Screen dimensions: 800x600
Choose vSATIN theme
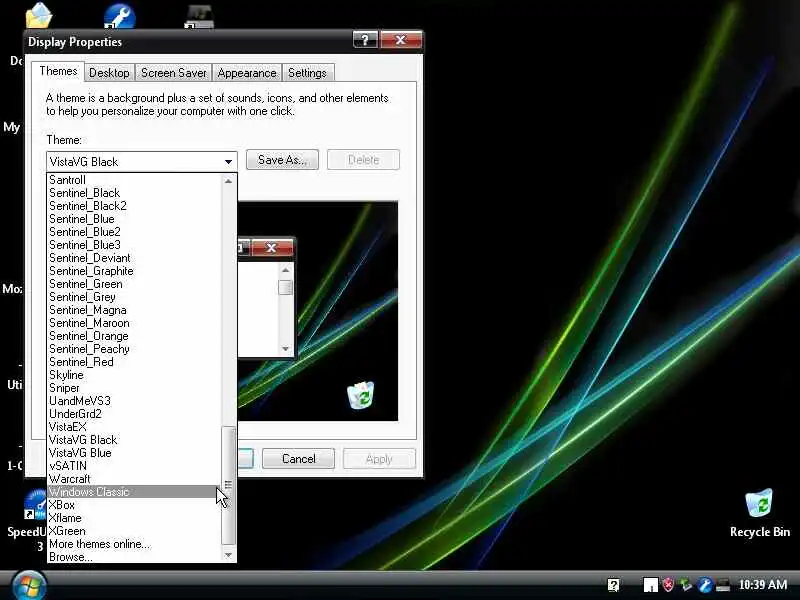click(135, 466)
